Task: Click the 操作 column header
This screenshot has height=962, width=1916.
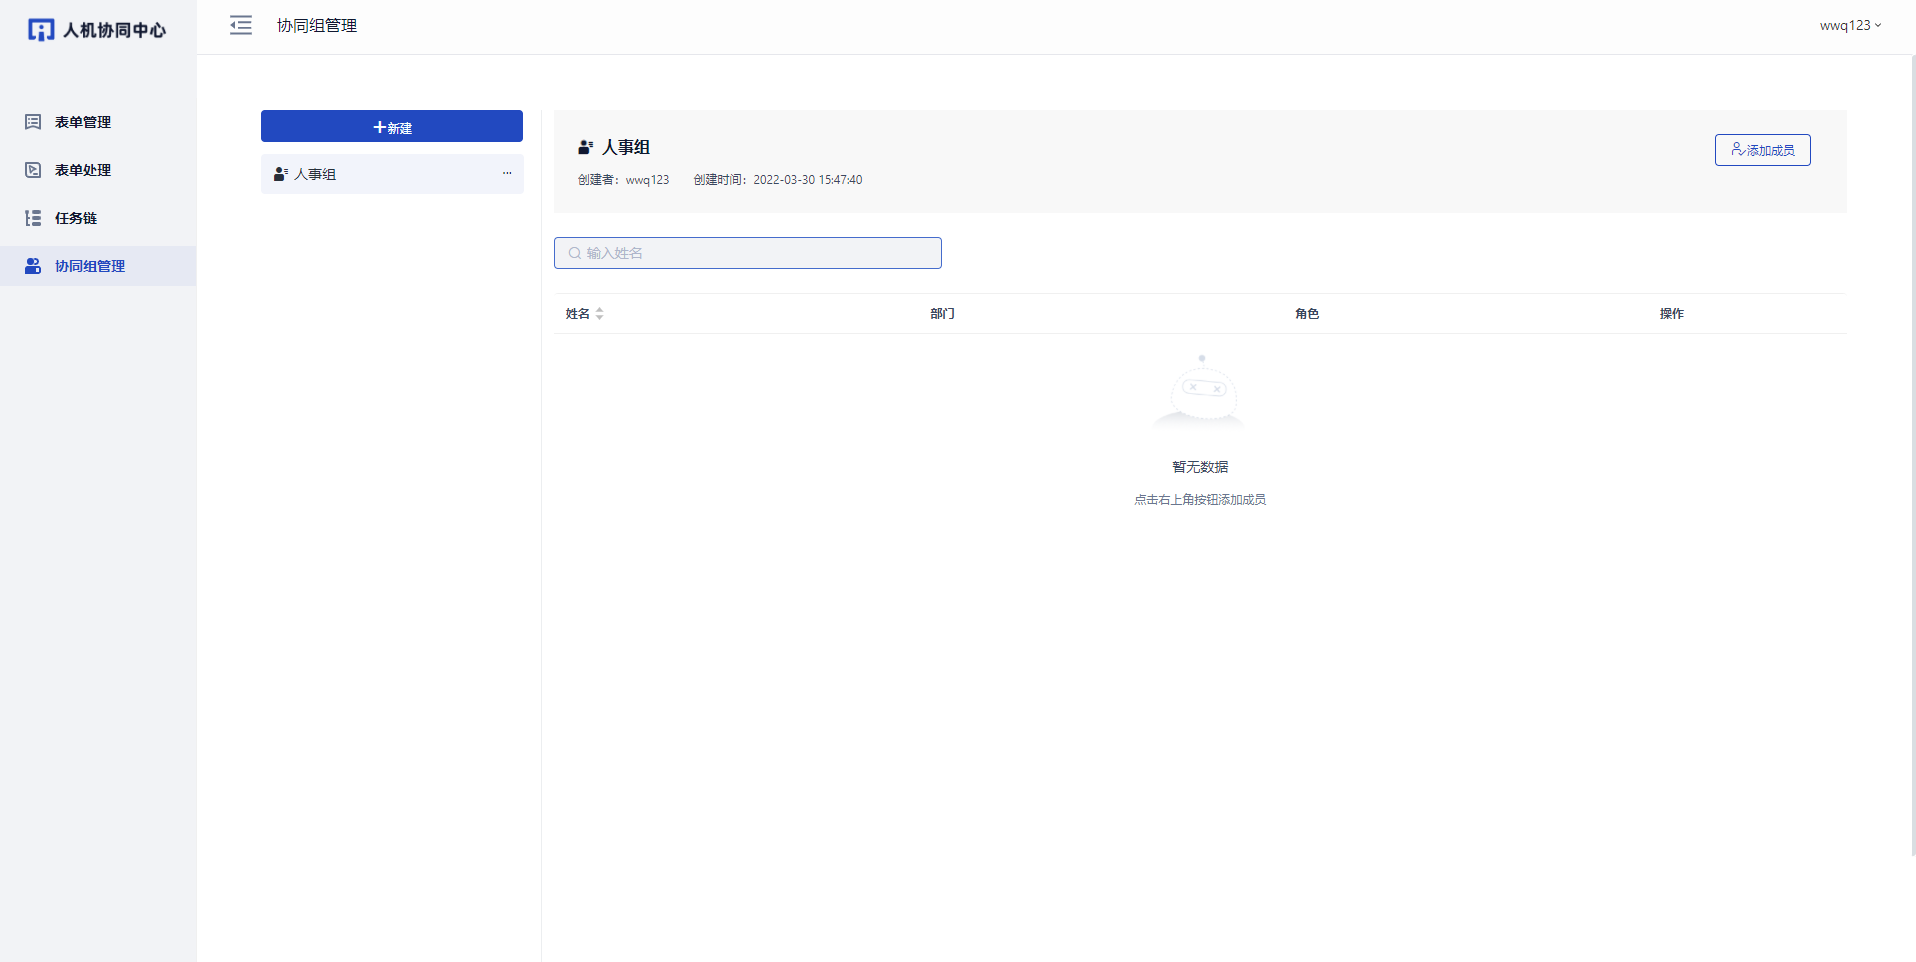Action: click(1672, 314)
